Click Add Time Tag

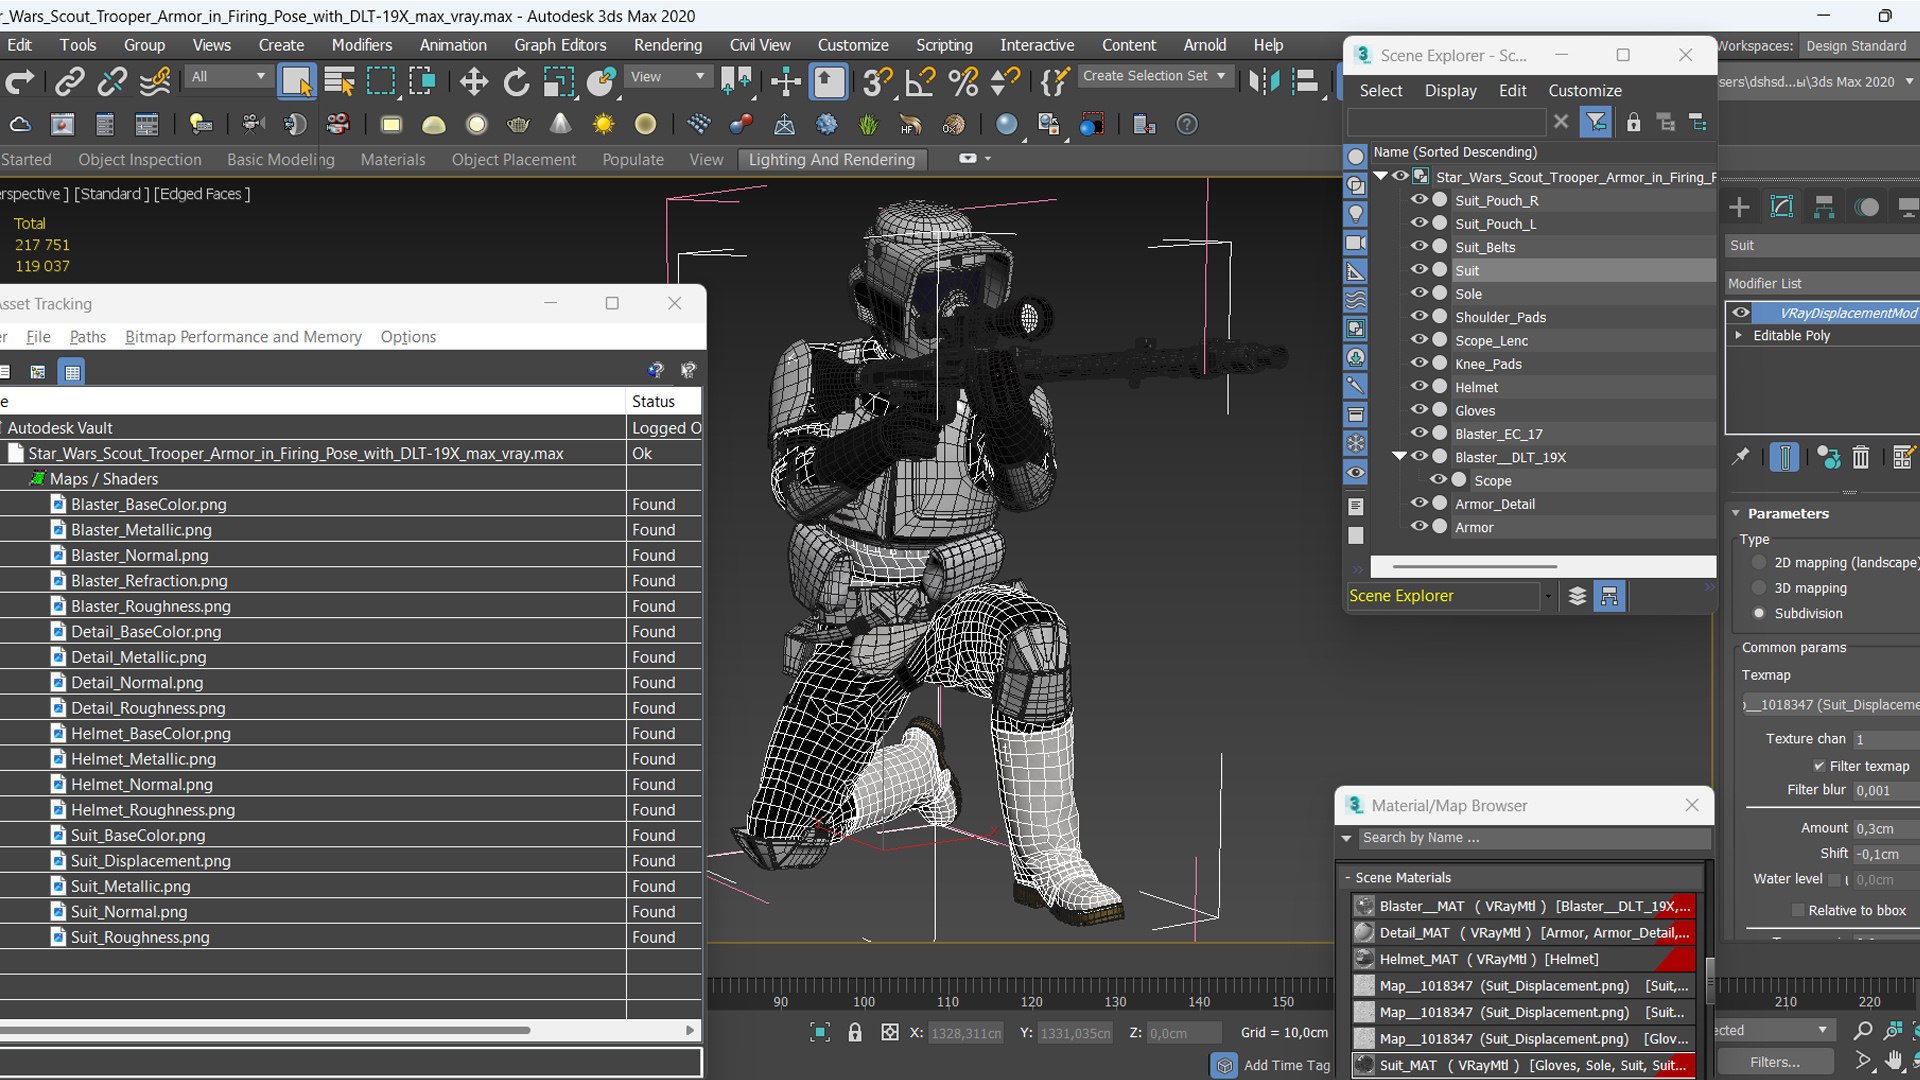[1287, 1065]
